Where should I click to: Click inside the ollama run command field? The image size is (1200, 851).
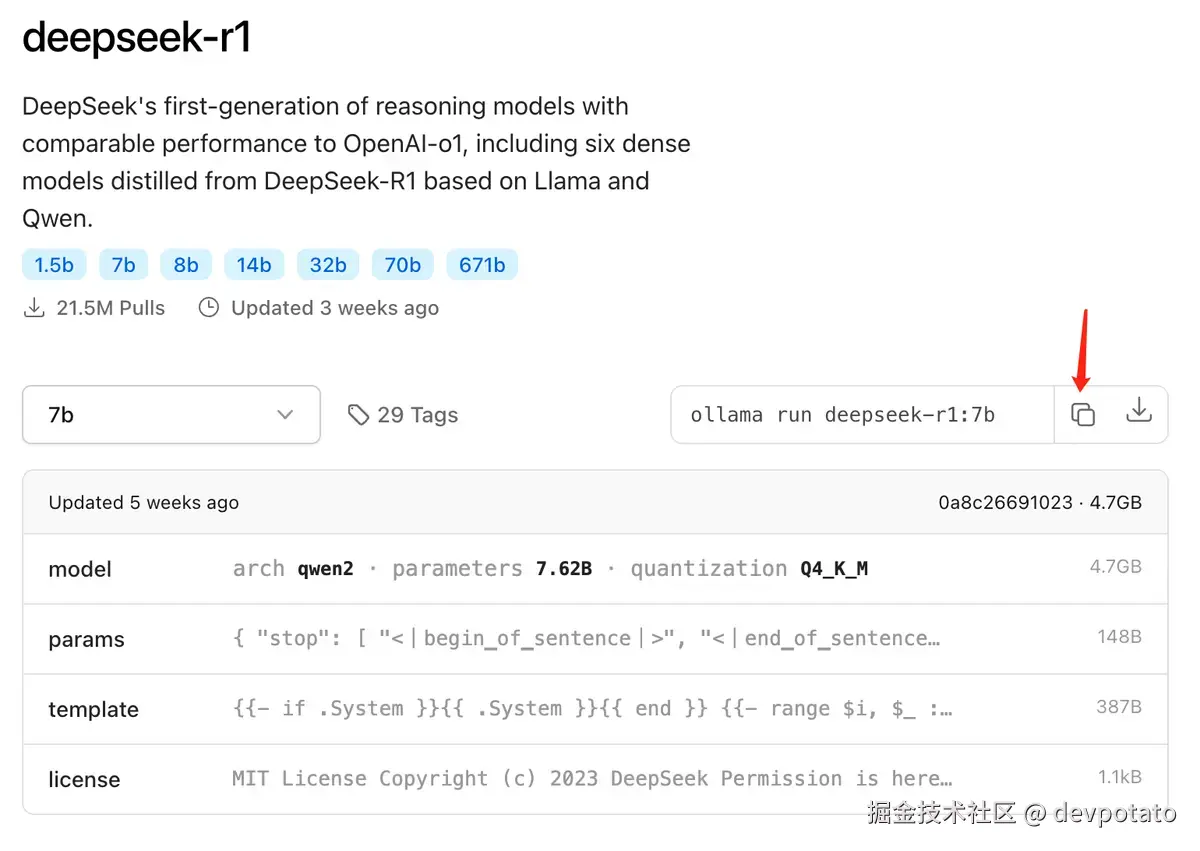[860, 414]
